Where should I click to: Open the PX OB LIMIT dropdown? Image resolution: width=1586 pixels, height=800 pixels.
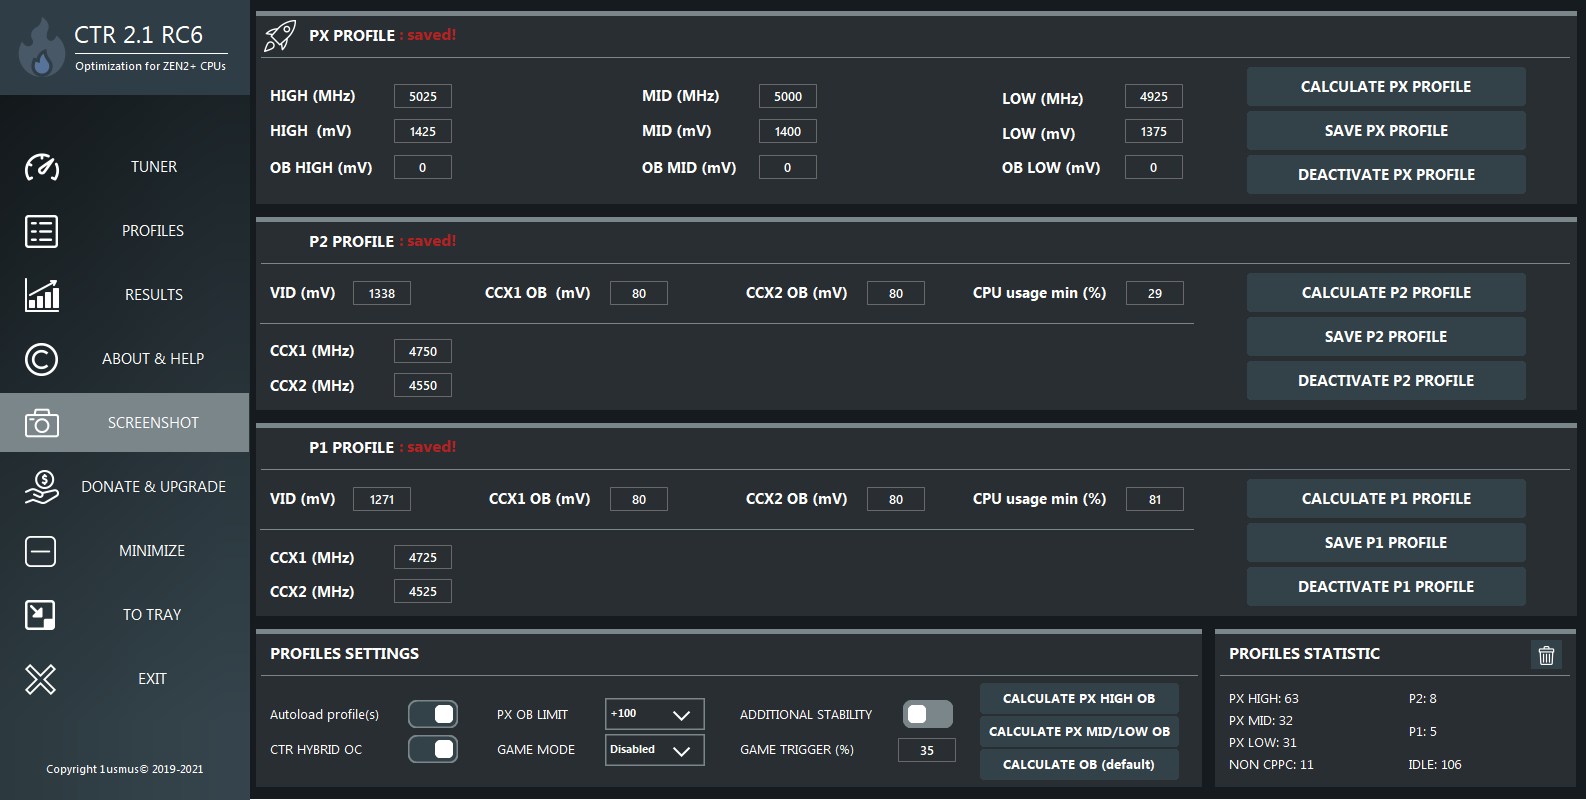[x=654, y=714]
